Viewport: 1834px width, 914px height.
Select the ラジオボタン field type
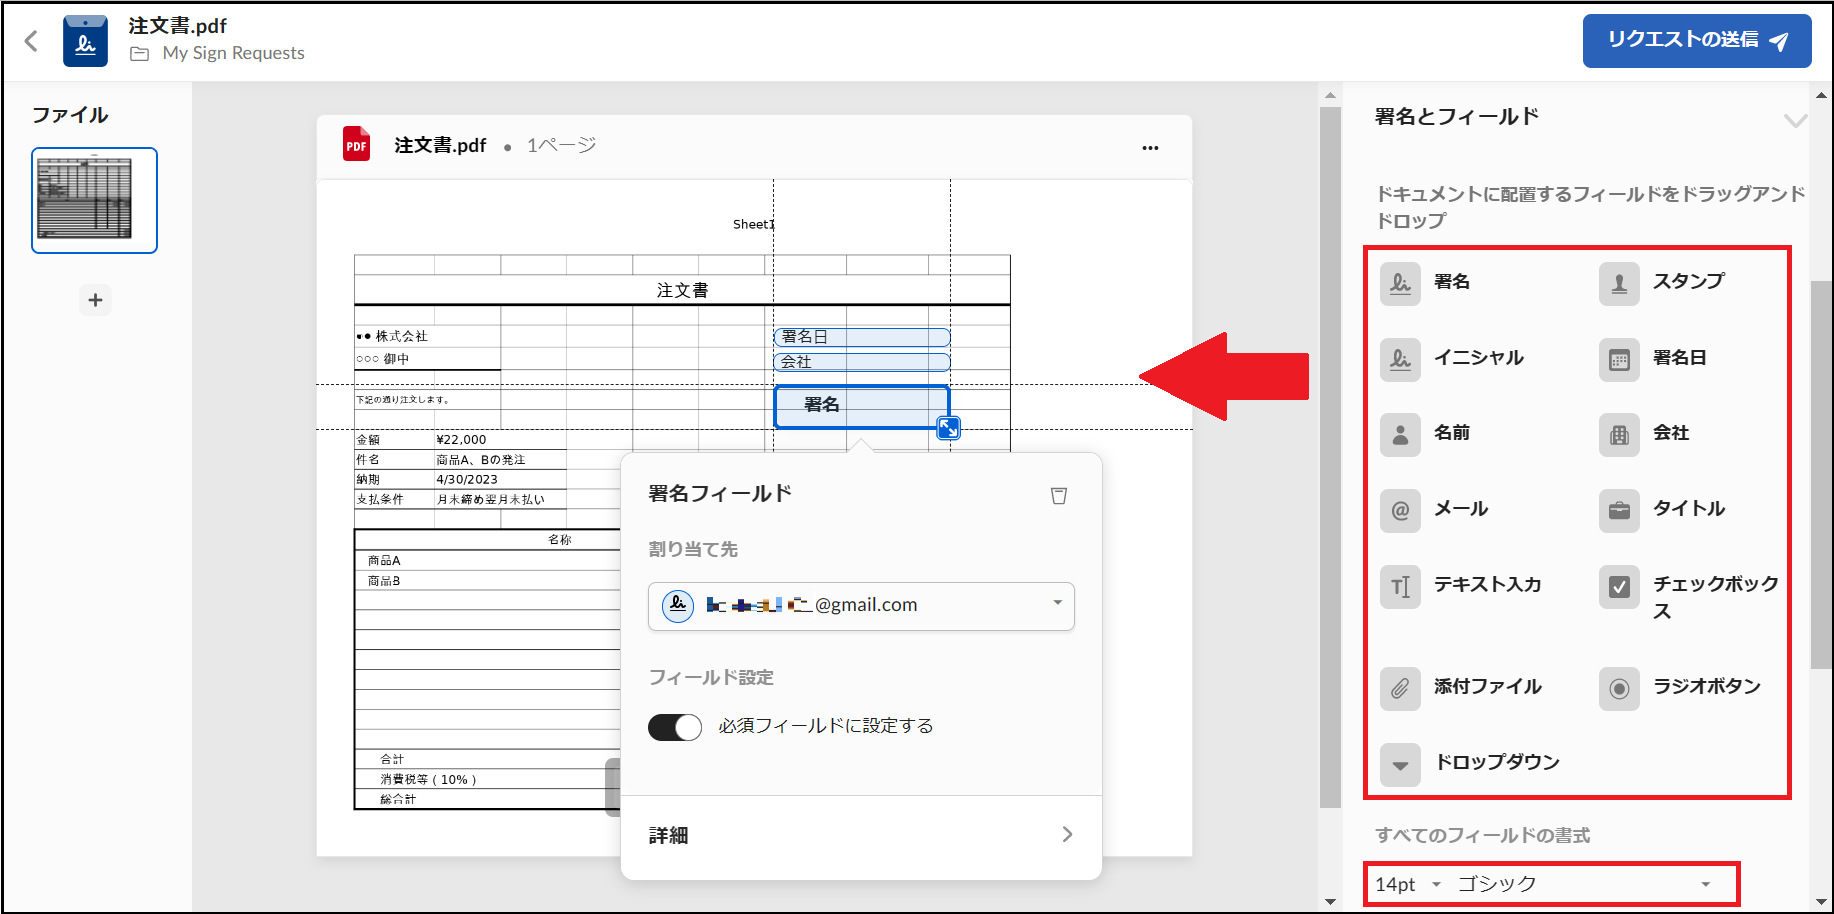[1619, 688]
